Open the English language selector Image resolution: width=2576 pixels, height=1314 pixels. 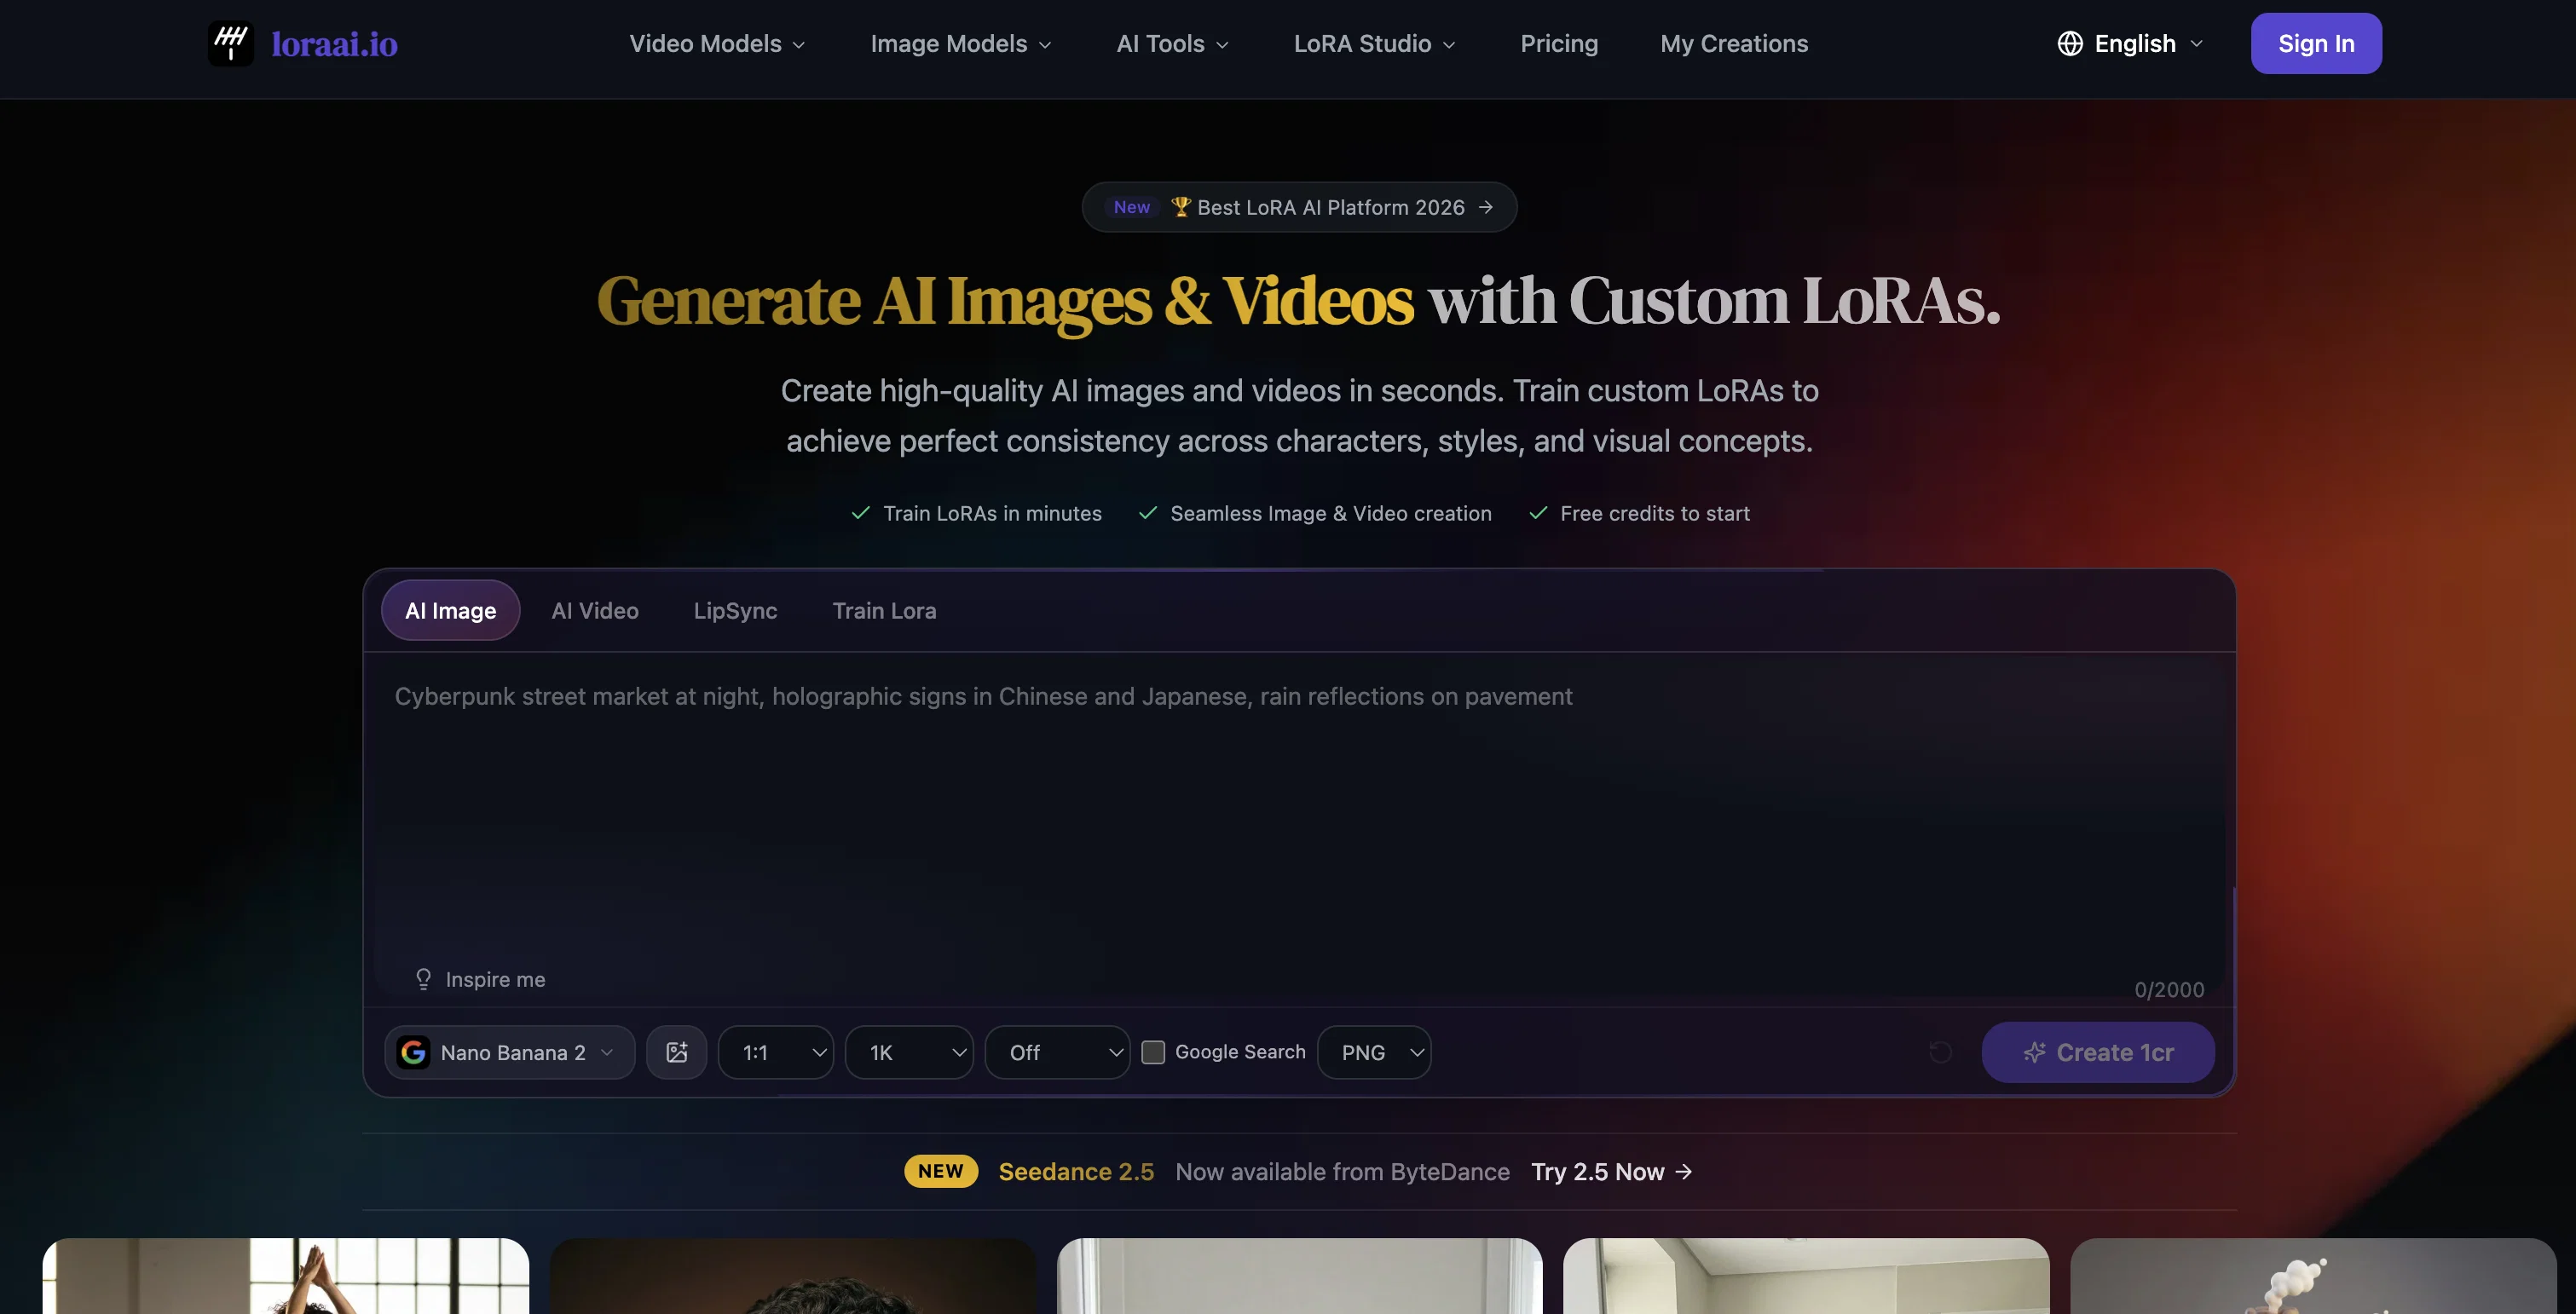tap(2130, 43)
